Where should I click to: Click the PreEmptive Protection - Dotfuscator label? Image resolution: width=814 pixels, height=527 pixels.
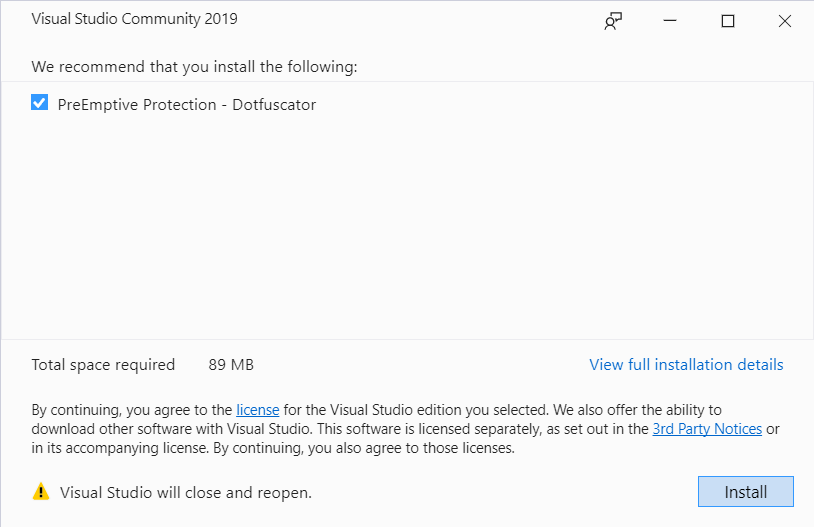pos(187,104)
